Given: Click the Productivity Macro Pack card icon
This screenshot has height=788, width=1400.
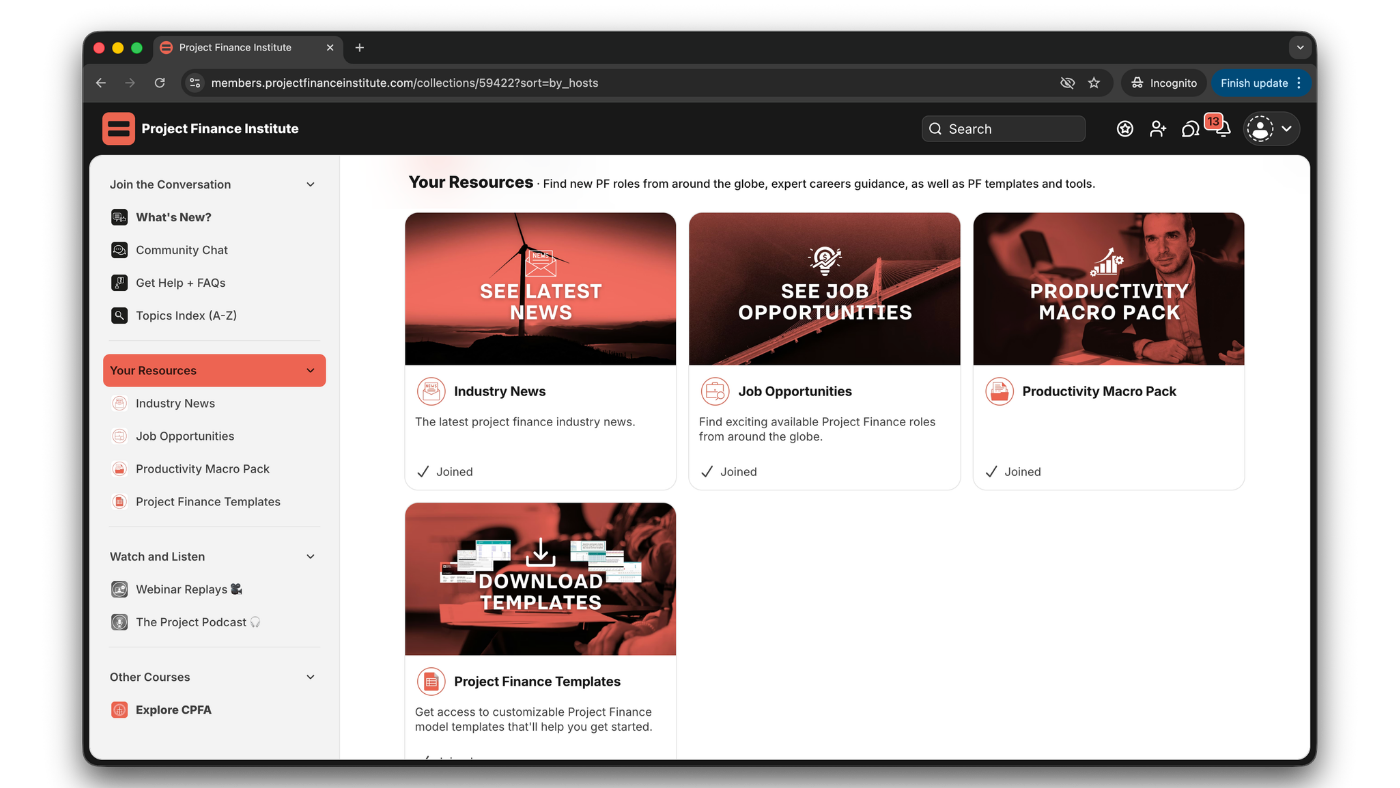Looking at the screenshot, I should pyautogui.click(x=999, y=391).
